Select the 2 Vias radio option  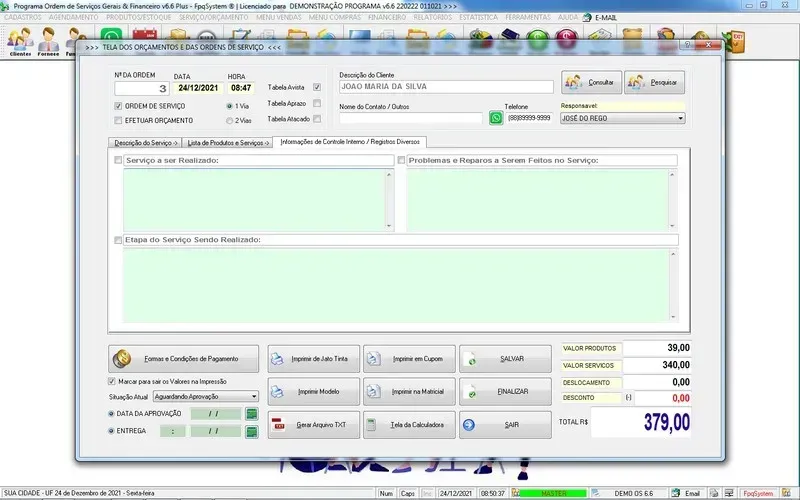(x=230, y=120)
